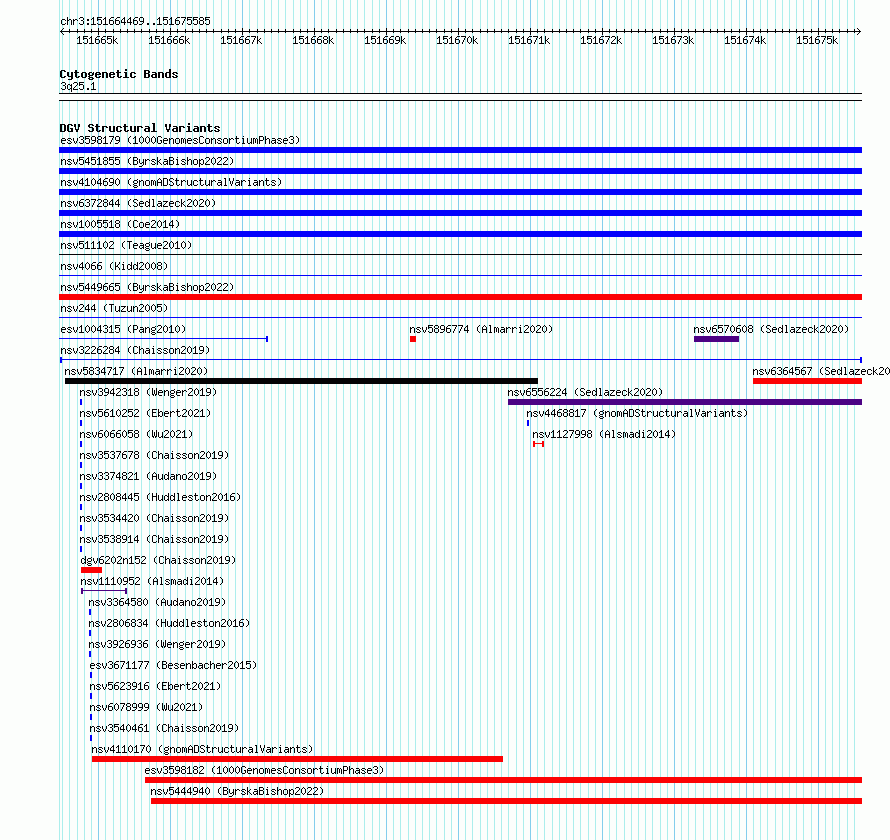This screenshot has height=840, width=890.
Task: Open nsv5623916 (Ebert2021) variant
Action: [x=155, y=686]
